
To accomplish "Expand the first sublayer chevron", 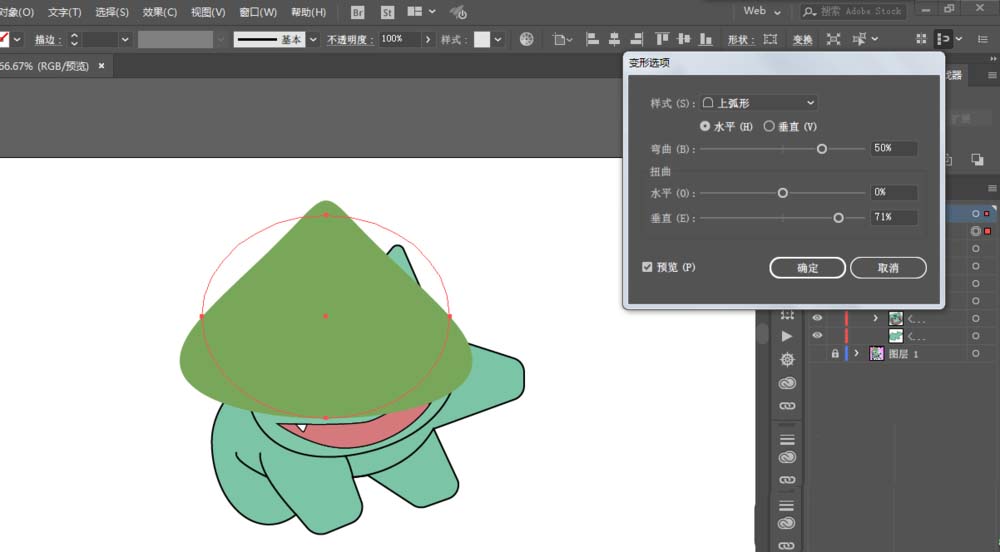I will 875,318.
